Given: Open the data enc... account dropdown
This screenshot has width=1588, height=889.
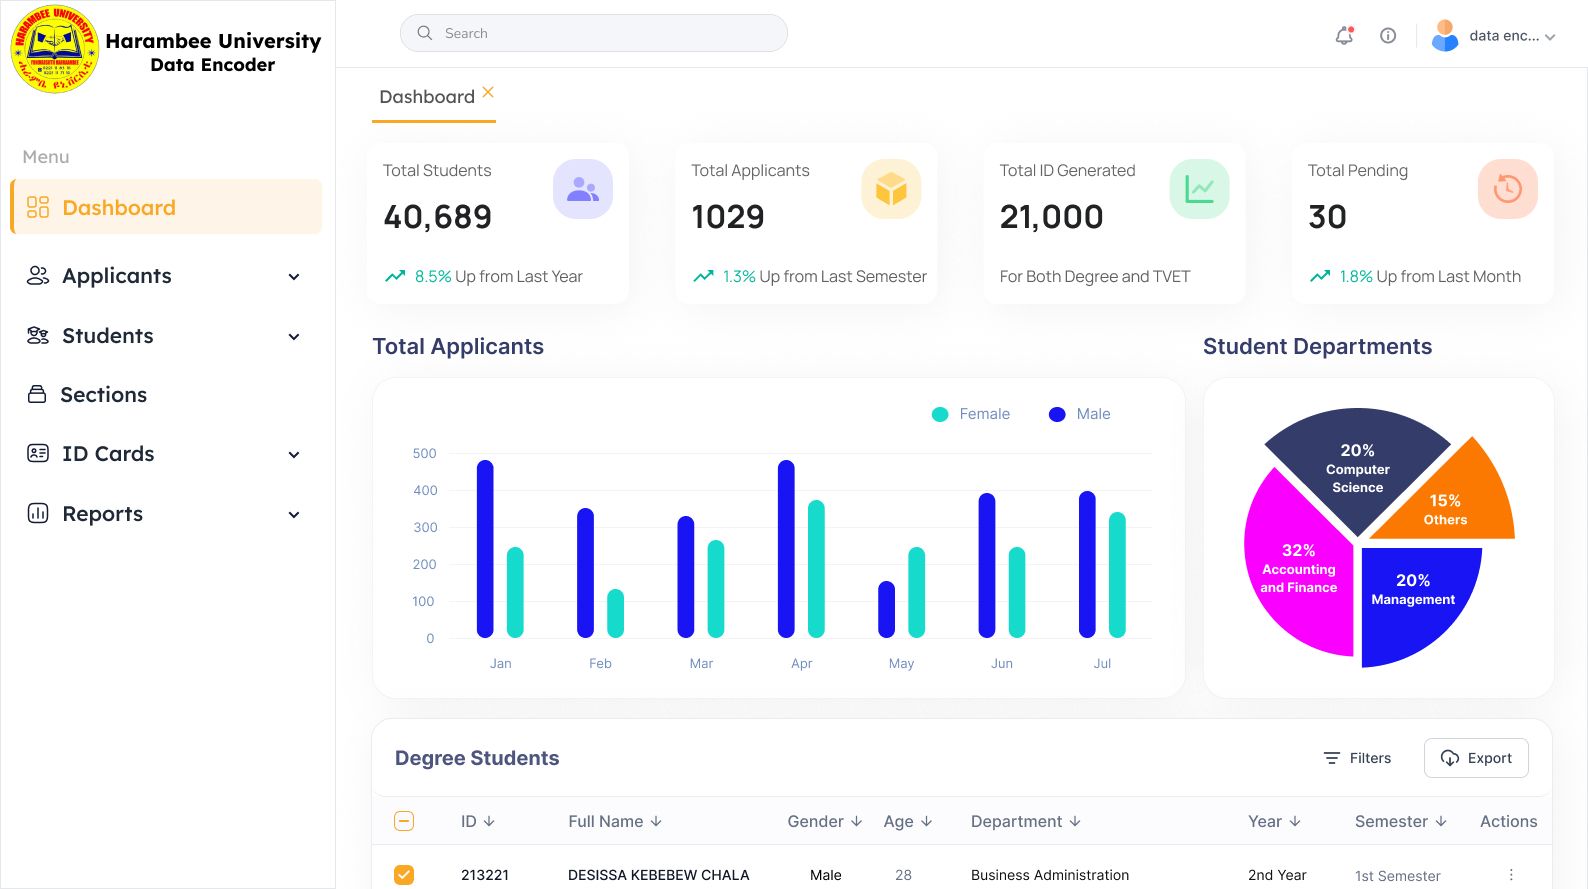Looking at the screenshot, I should coord(1494,36).
